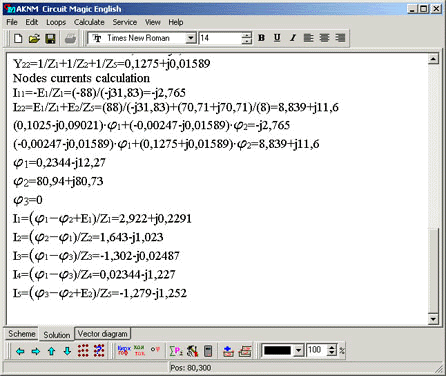Click the scroll up arrow of solution text
The width and height of the screenshot is (446, 376).
click(433, 59)
